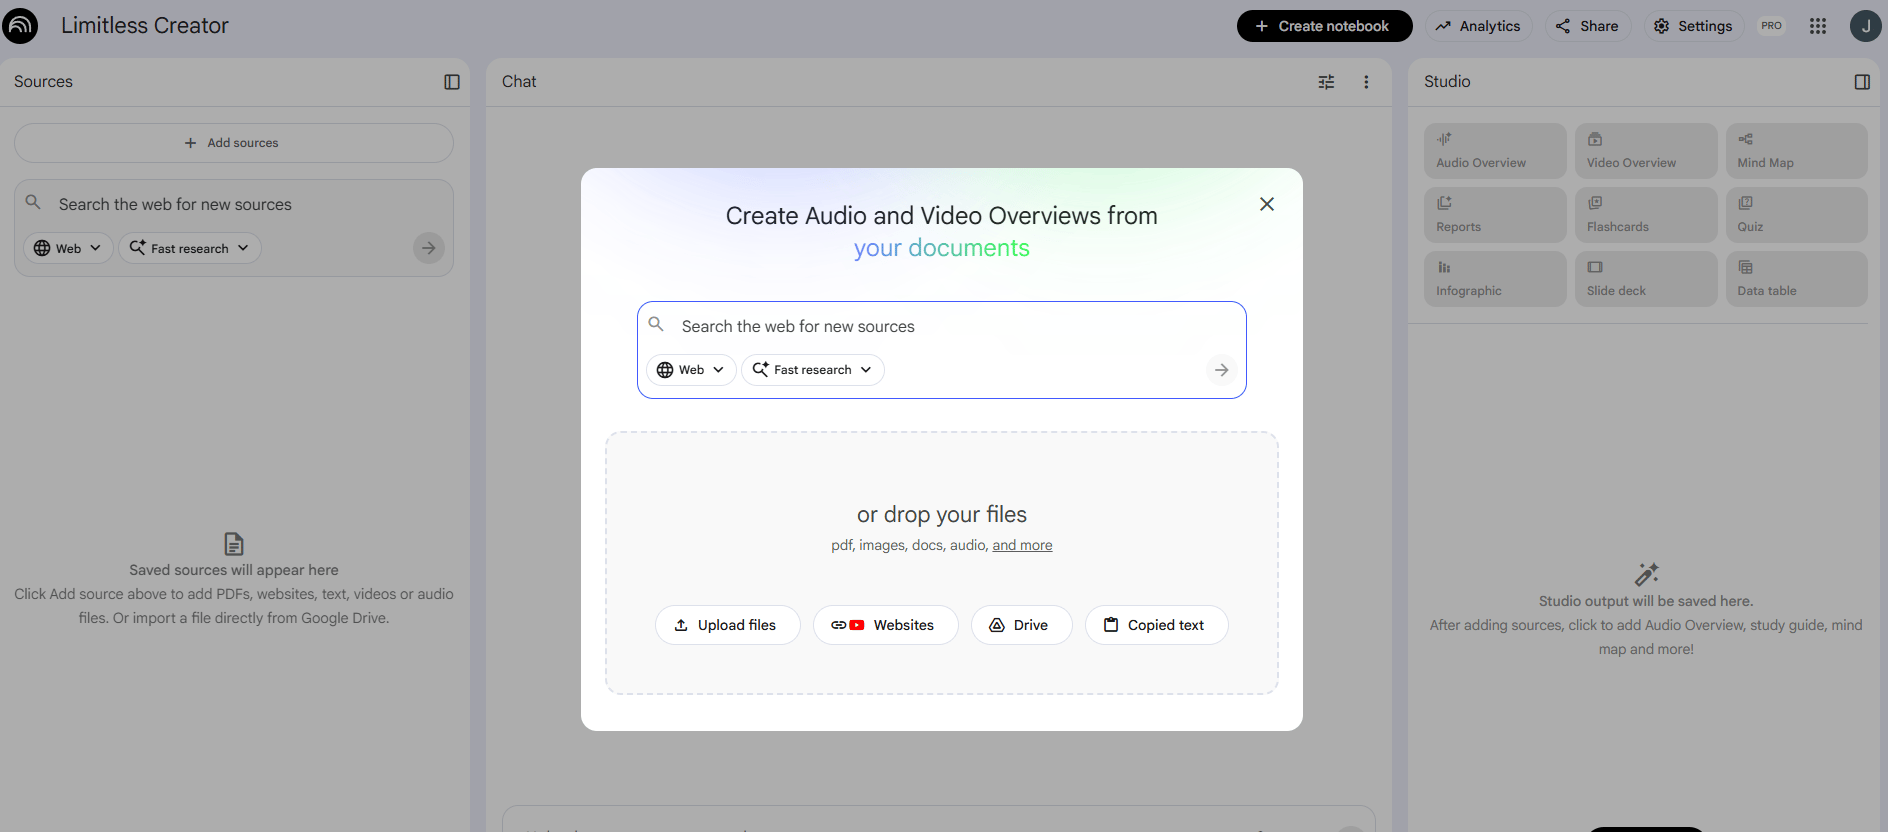The image size is (1888, 832).
Task: Open the Chat more options menu
Action: [x=1366, y=82]
